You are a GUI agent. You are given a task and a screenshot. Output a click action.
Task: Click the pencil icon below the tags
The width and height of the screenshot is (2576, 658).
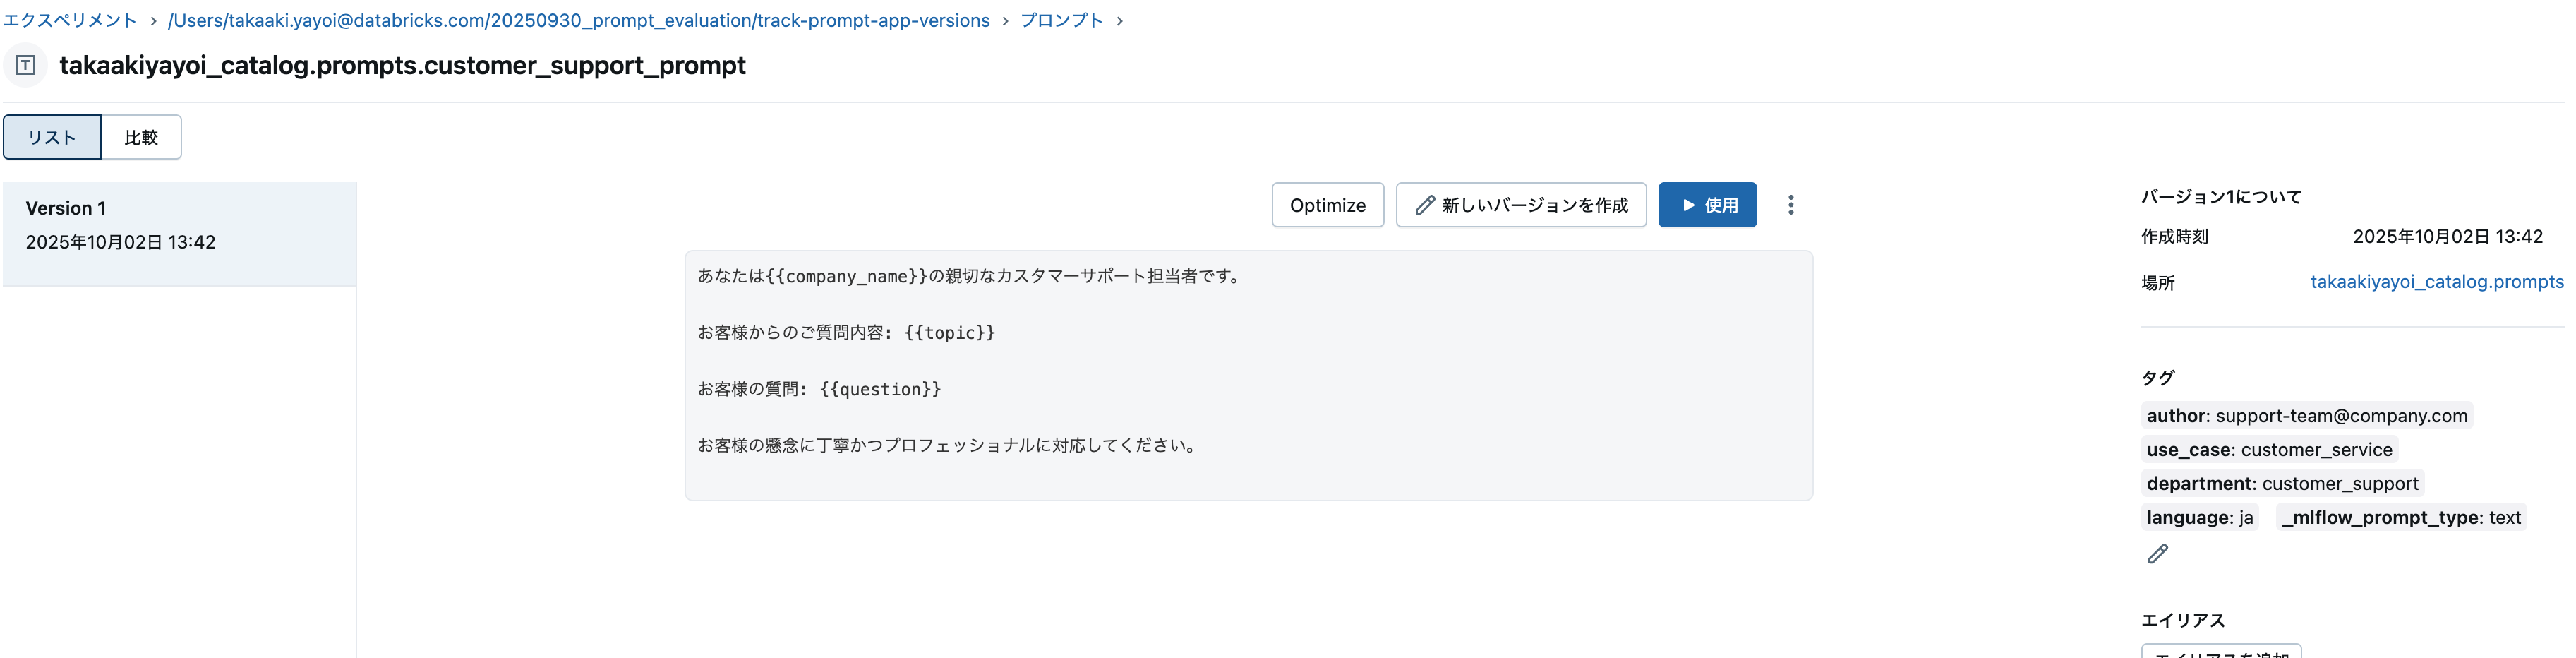[2158, 553]
